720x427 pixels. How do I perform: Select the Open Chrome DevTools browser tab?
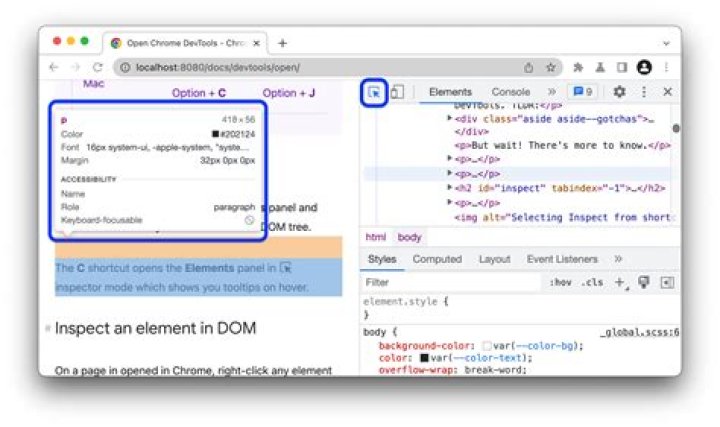pos(186,43)
